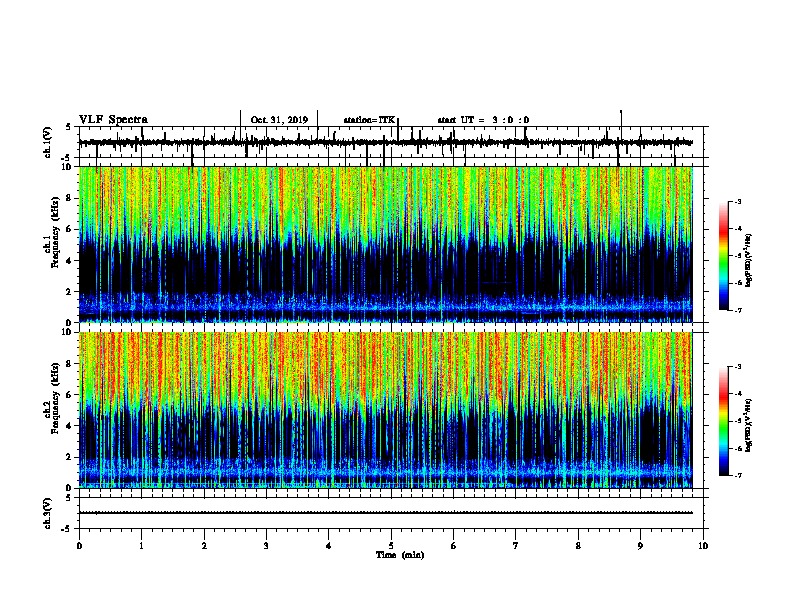Click the 'Time (min)' x-axis label

coord(400,555)
